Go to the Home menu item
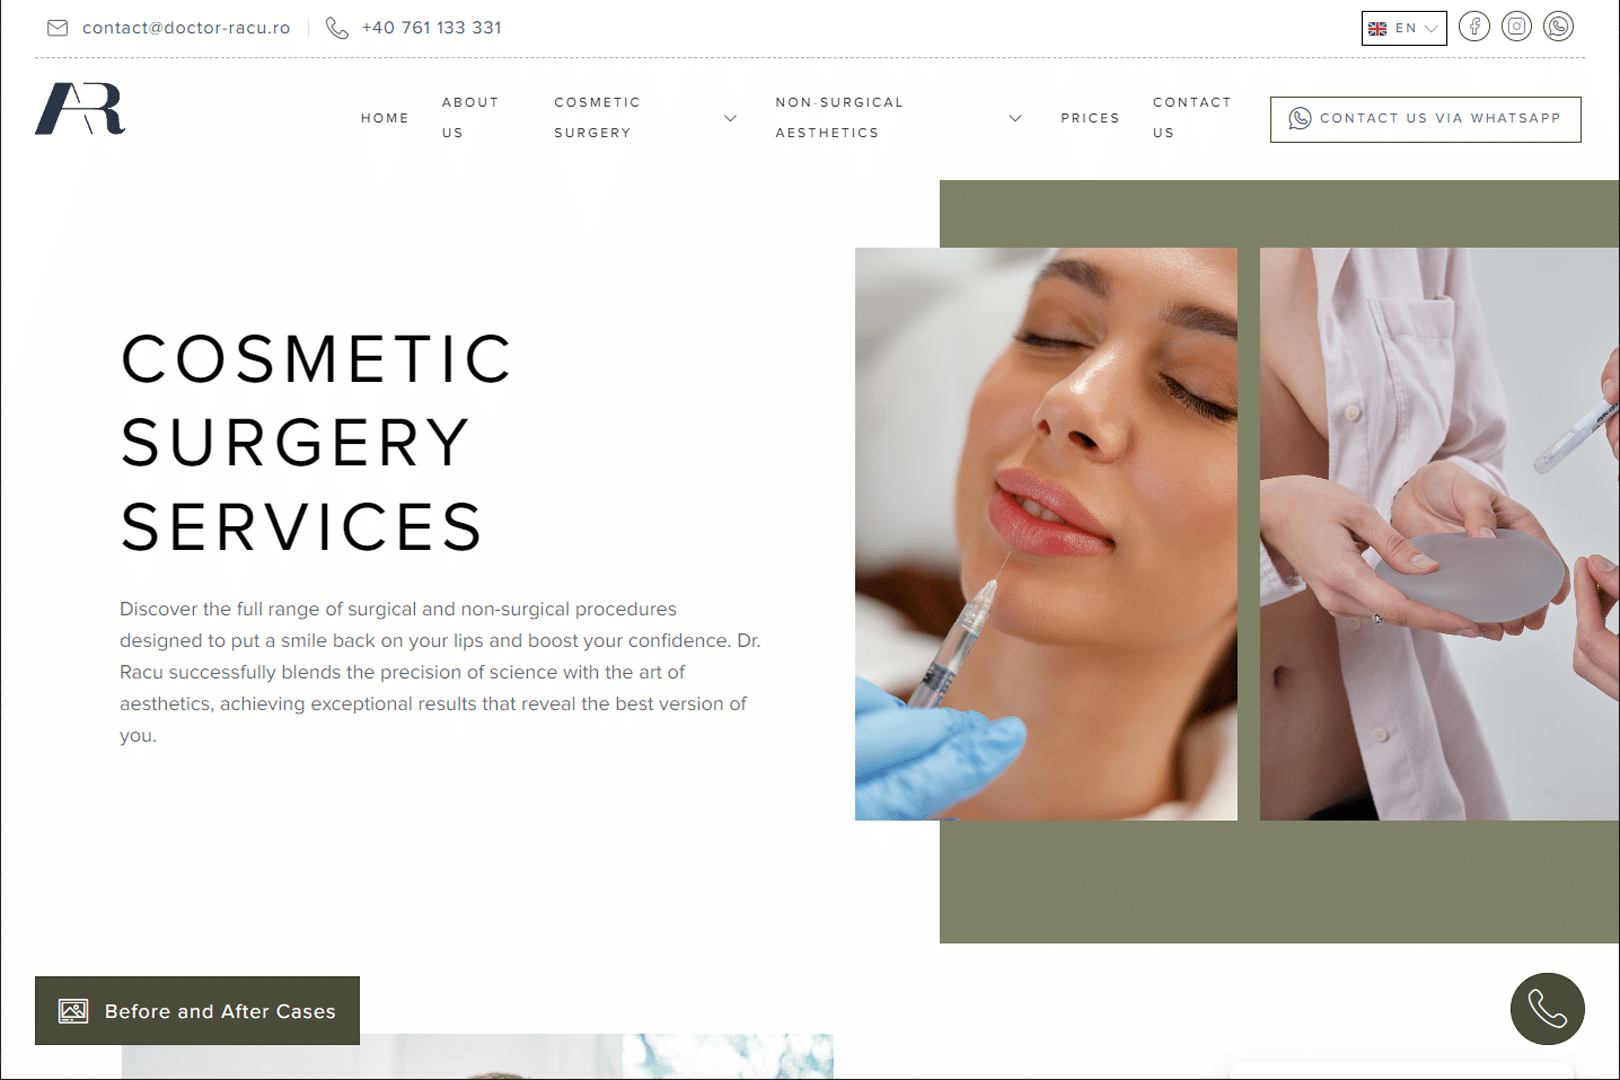The height and width of the screenshot is (1080, 1620). click(385, 118)
